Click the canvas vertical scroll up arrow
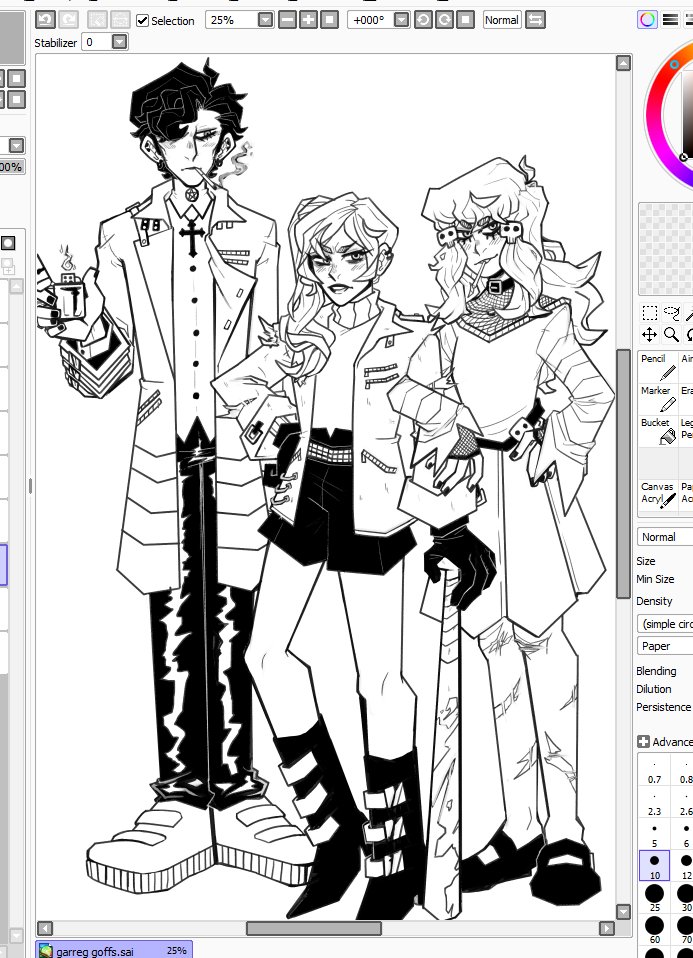Screen dimensions: 693x958 tap(623, 63)
